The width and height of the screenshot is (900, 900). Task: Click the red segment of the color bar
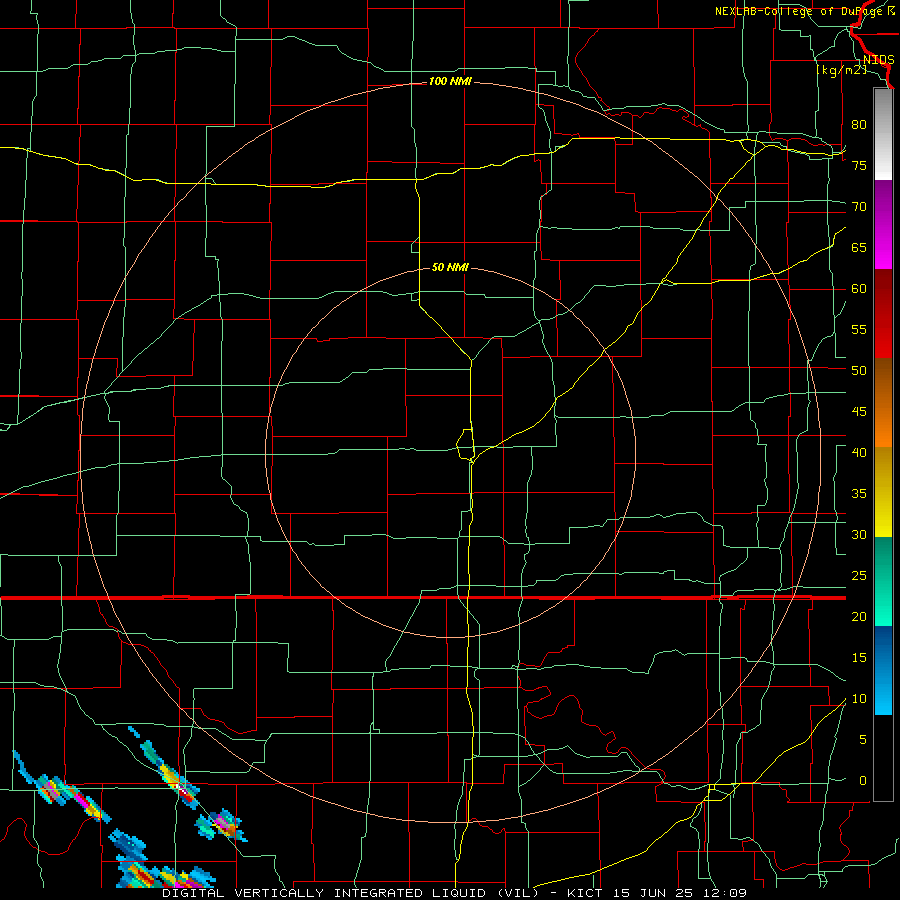pyautogui.click(x=883, y=314)
